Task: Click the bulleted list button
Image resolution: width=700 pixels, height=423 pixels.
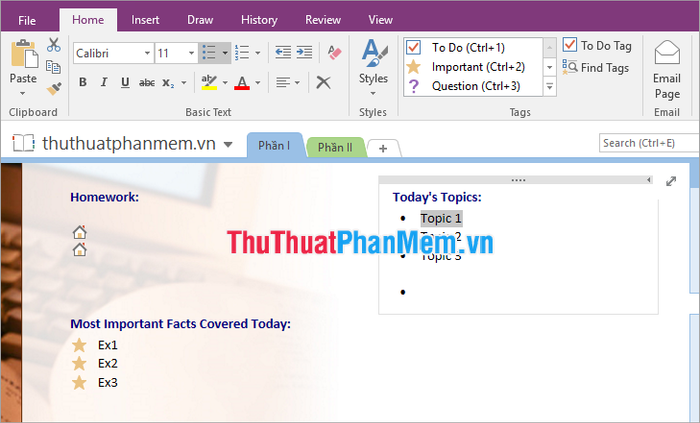Action: (x=209, y=53)
